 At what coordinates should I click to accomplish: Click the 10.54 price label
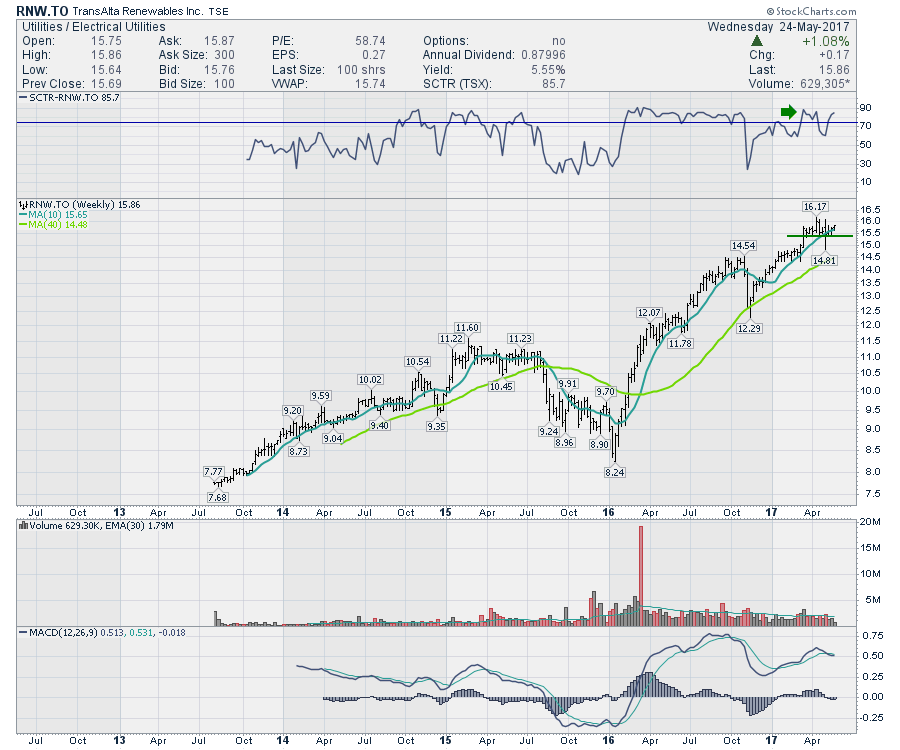pos(417,362)
